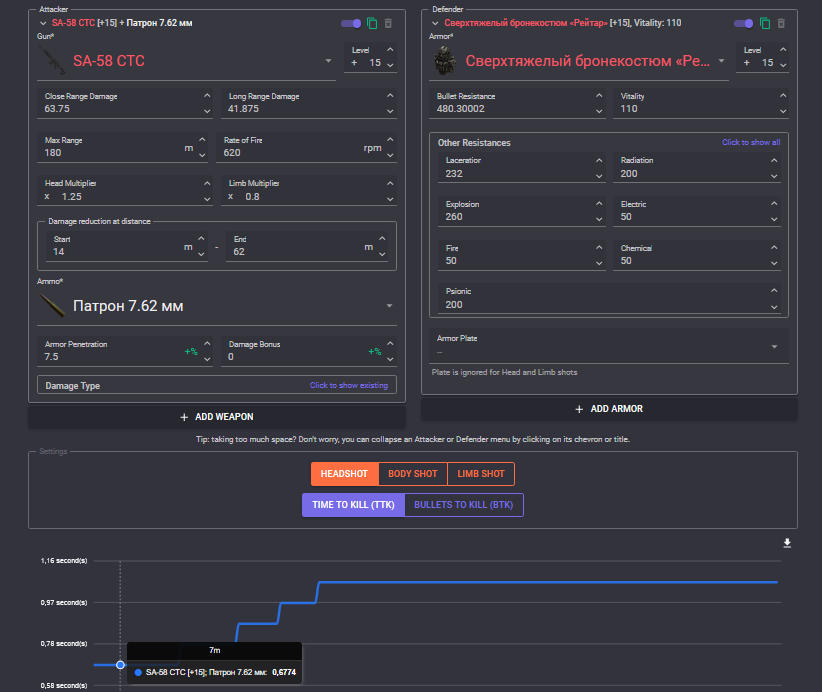Increase Bullet Resistance value
The width and height of the screenshot is (822, 692).
point(599,95)
